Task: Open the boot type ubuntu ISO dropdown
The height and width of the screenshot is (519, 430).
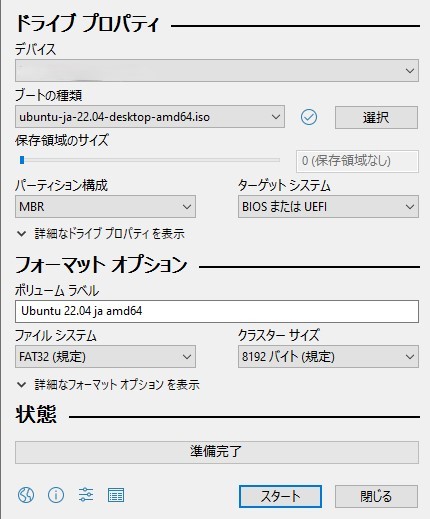Action: click(x=150, y=117)
